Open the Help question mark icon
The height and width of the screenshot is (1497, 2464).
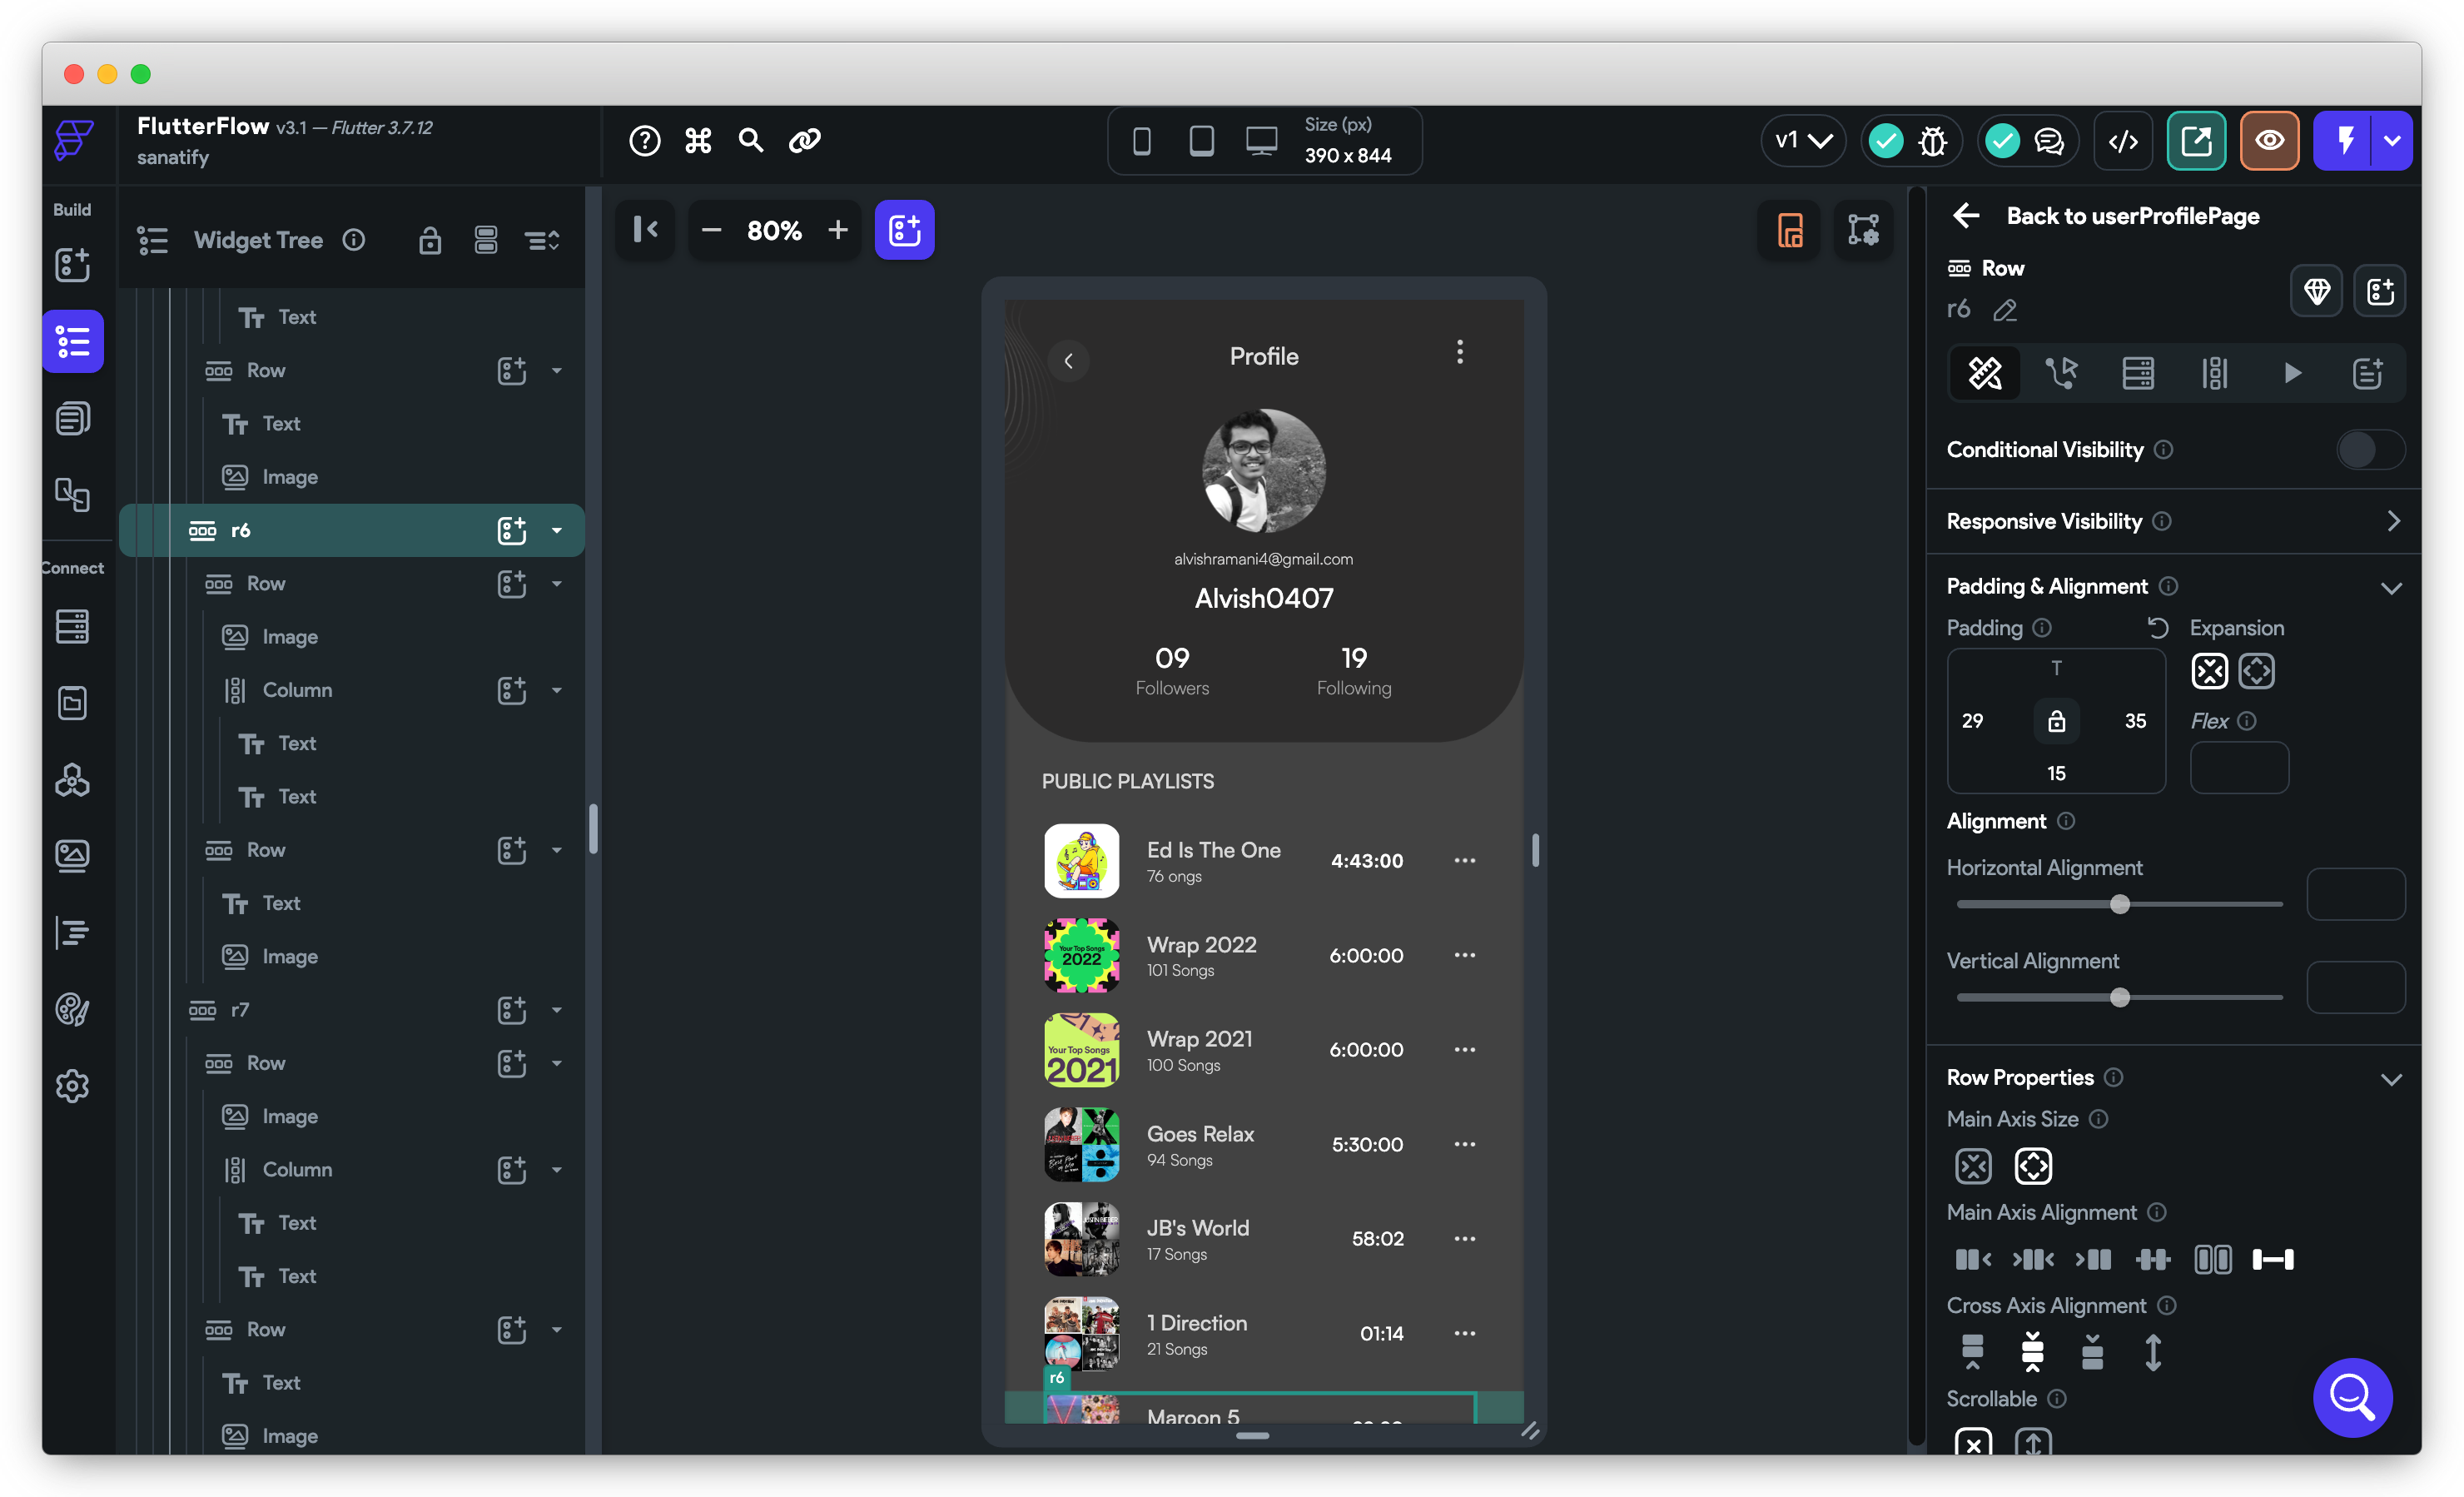point(644,141)
